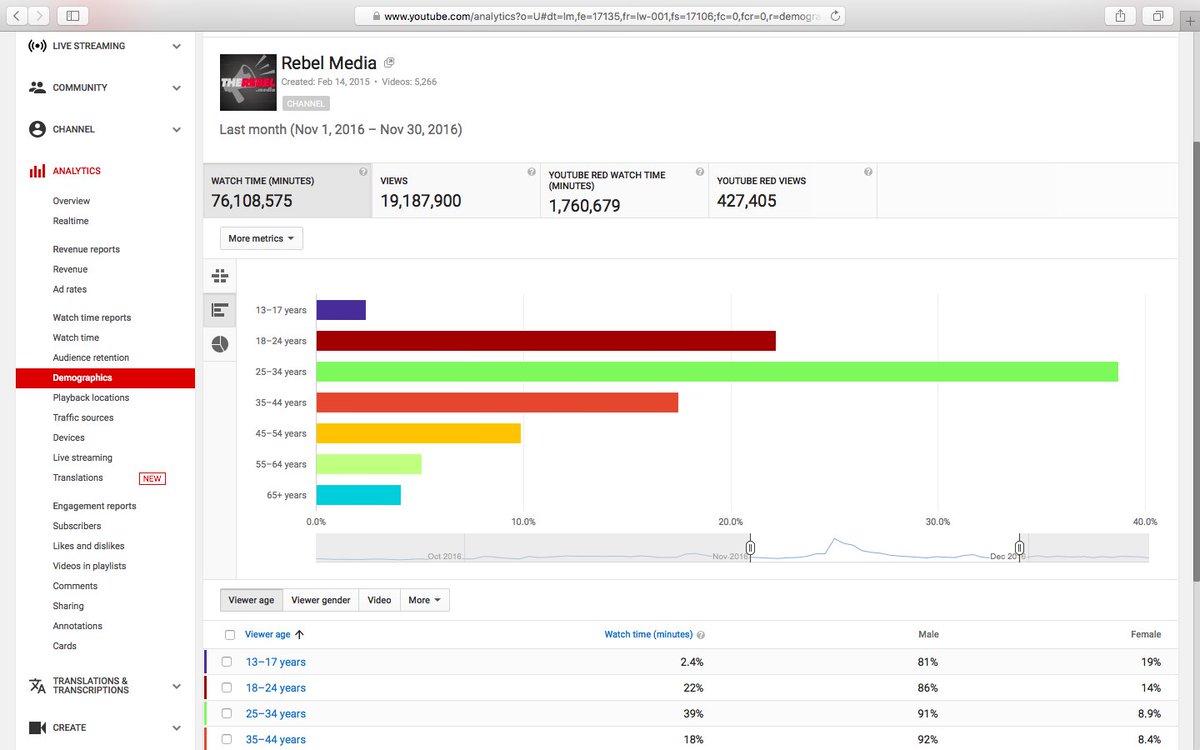Expand Translations & Transcriptions chevron
The image size is (1200, 750).
point(176,686)
